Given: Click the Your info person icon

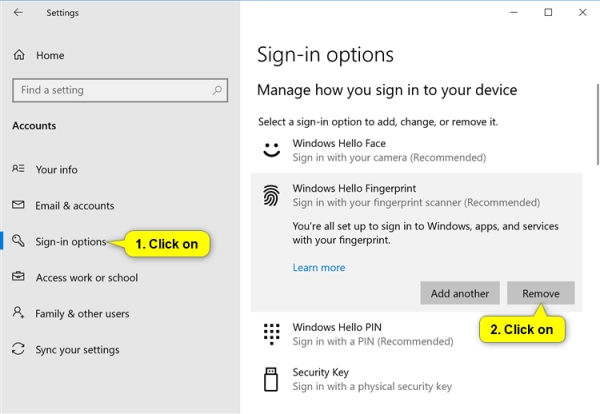Looking at the screenshot, I should 18,169.
